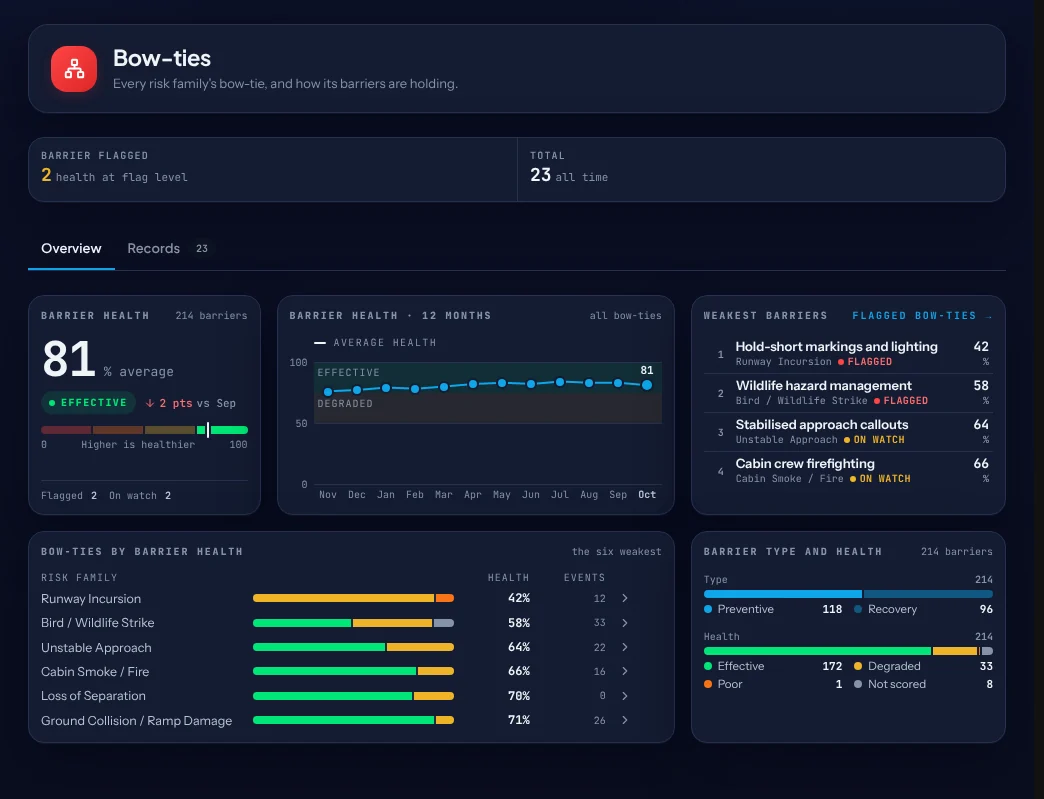Click the barrier health gauge bar

[x=144, y=430]
